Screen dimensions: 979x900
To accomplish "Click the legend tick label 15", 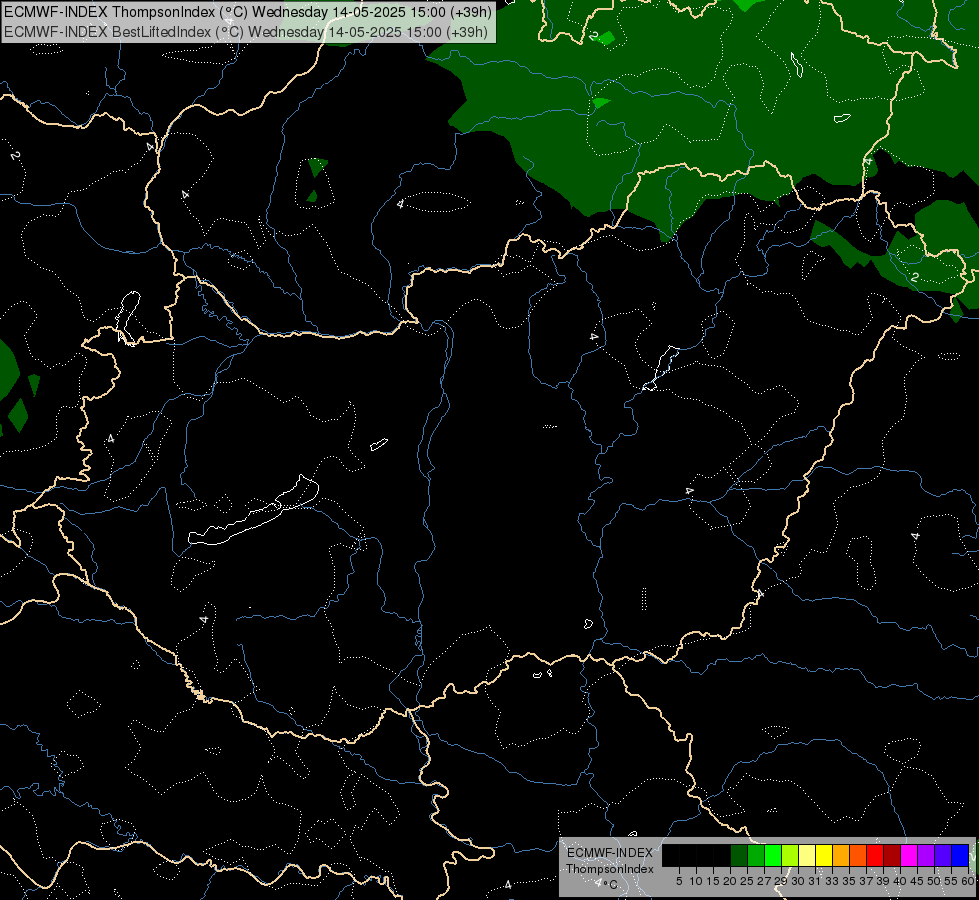I will (713, 881).
